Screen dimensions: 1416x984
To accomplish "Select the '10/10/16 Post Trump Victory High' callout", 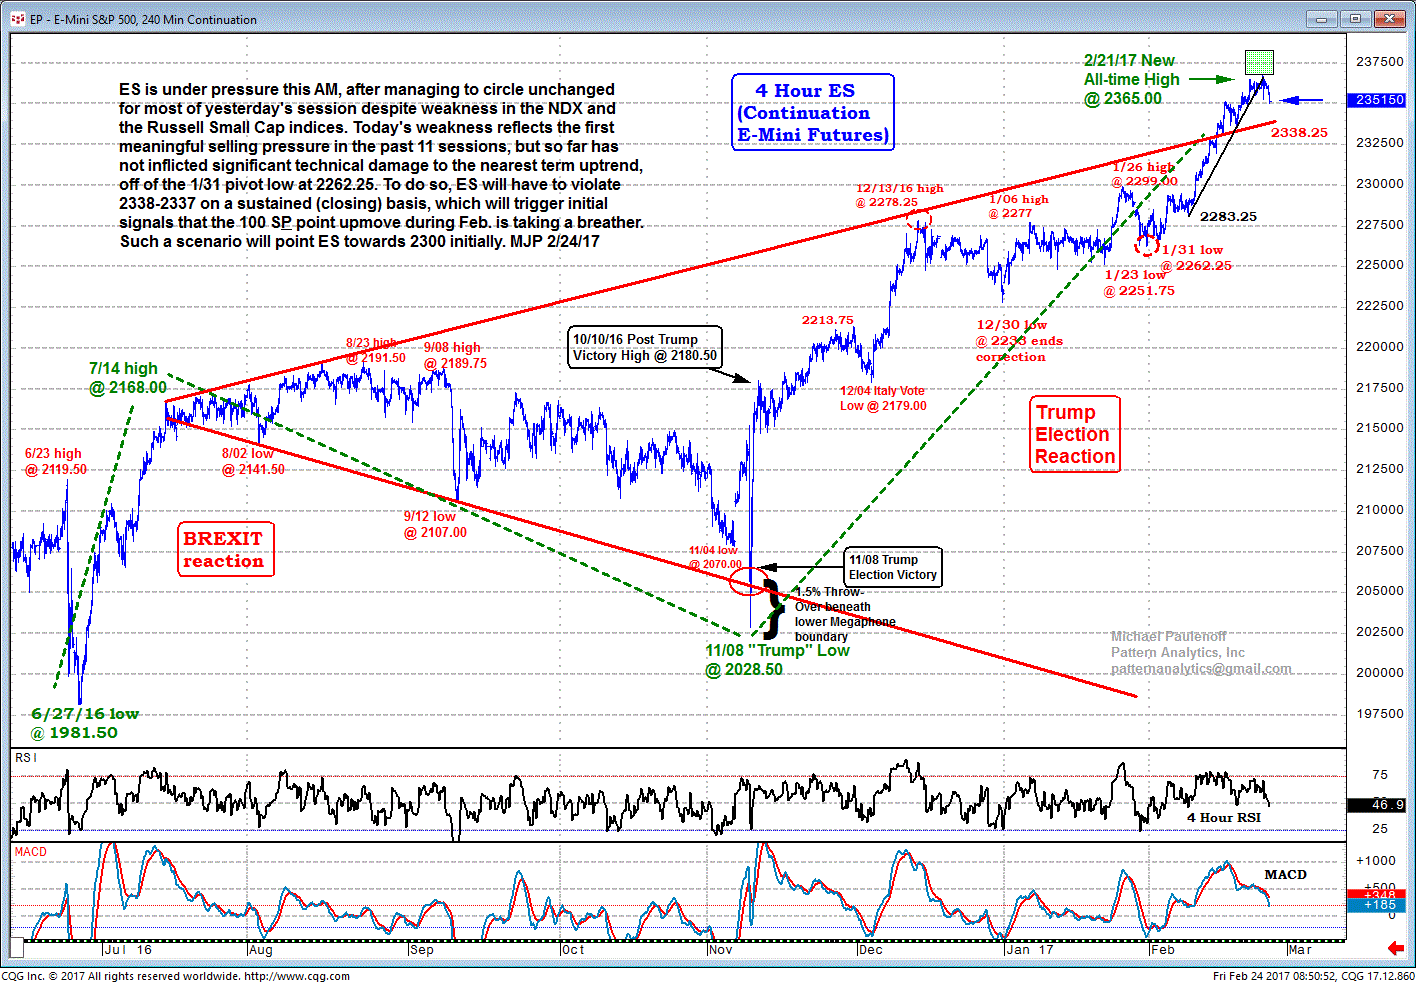I will point(645,347).
